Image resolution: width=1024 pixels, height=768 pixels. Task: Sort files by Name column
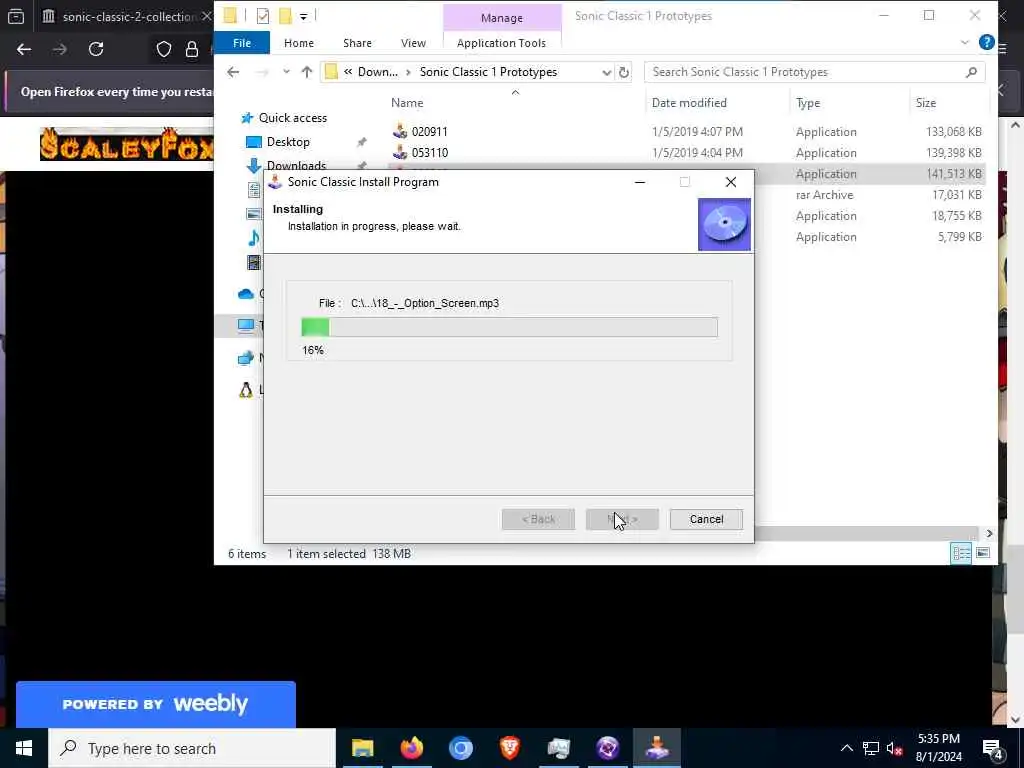407,103
